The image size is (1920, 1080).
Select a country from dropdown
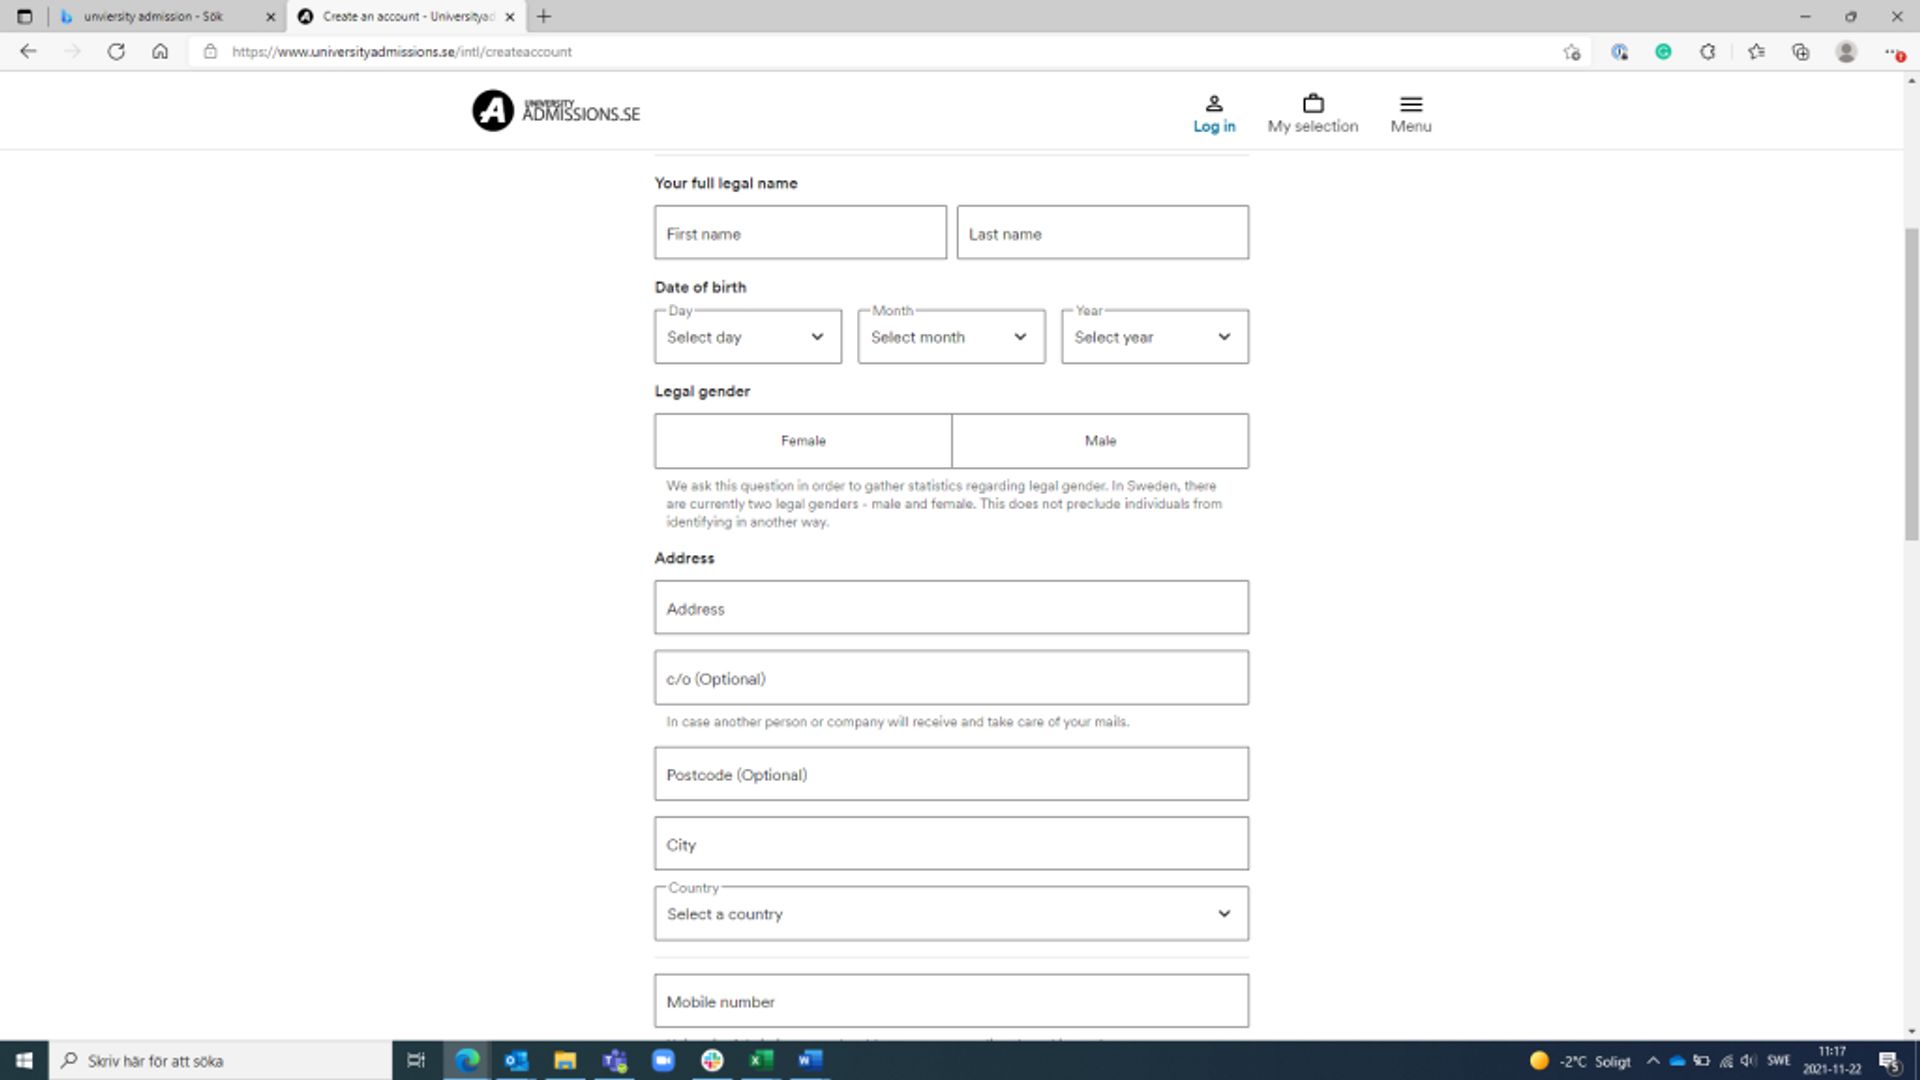(x=949, y=913)
